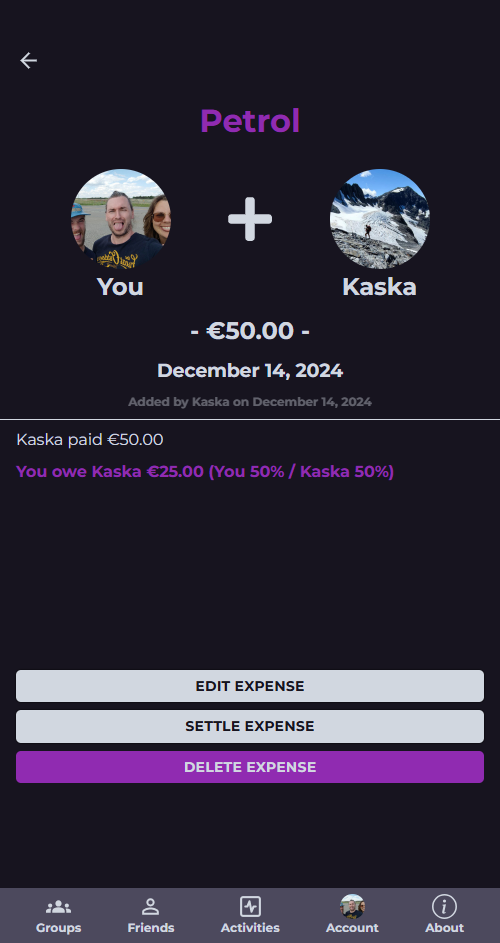Click the €50.00 total amount
This screenshot has height=943, width=500.
click(x=250, y=331)
